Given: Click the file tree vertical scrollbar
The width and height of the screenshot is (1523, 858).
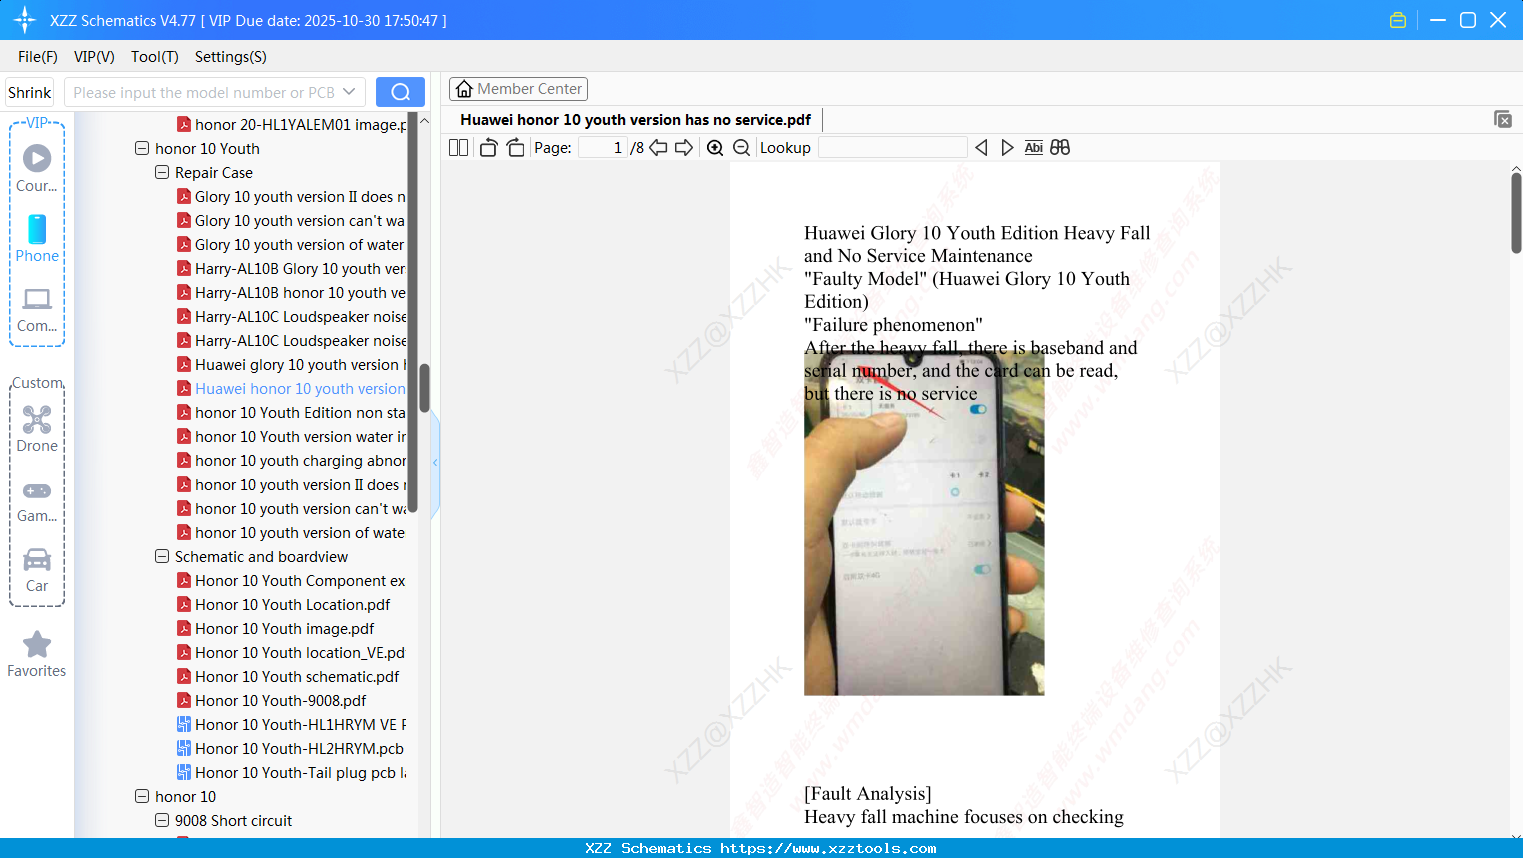Looking at the screenshot, I should pos(424,388).
